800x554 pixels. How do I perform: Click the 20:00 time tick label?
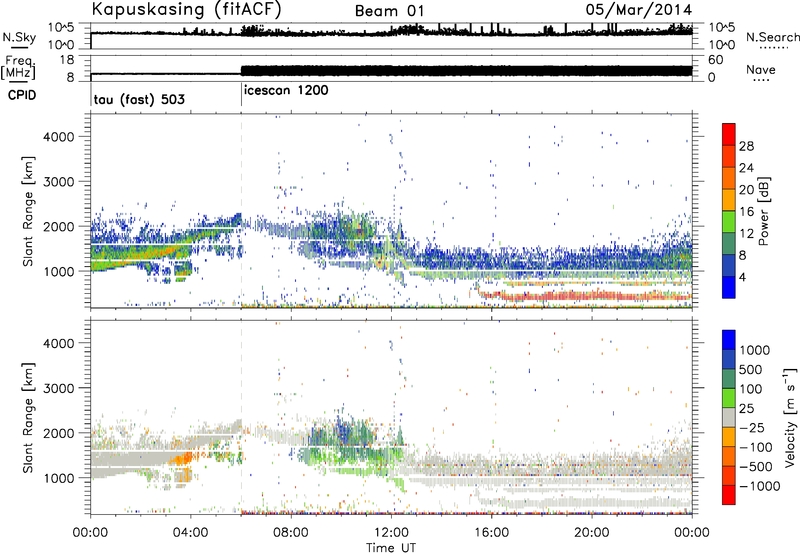(591, 533)
